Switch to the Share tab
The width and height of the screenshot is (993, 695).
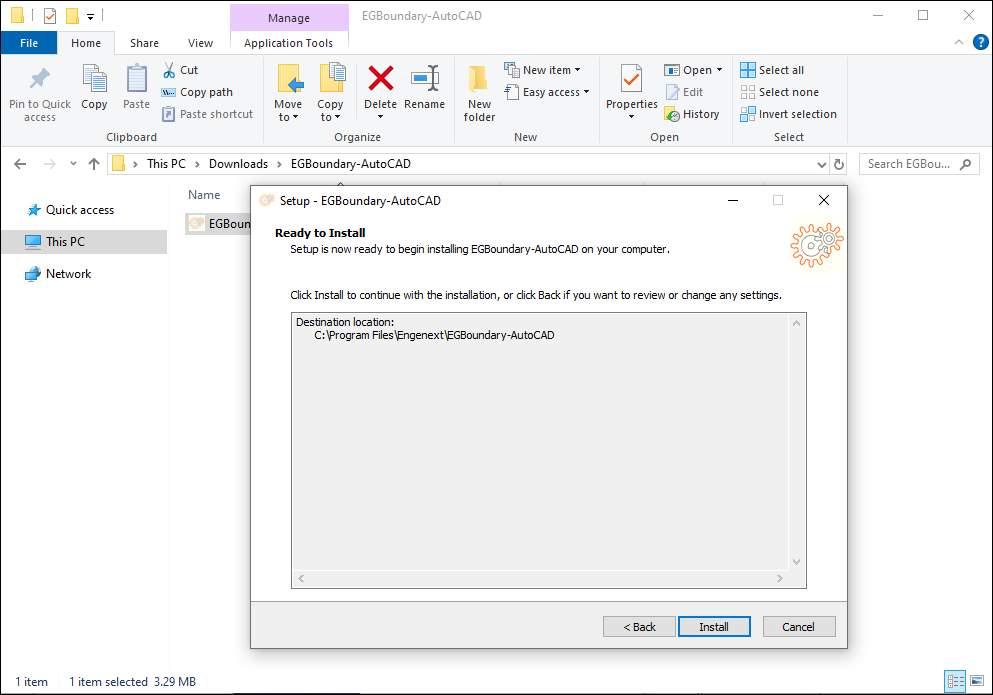144,43
